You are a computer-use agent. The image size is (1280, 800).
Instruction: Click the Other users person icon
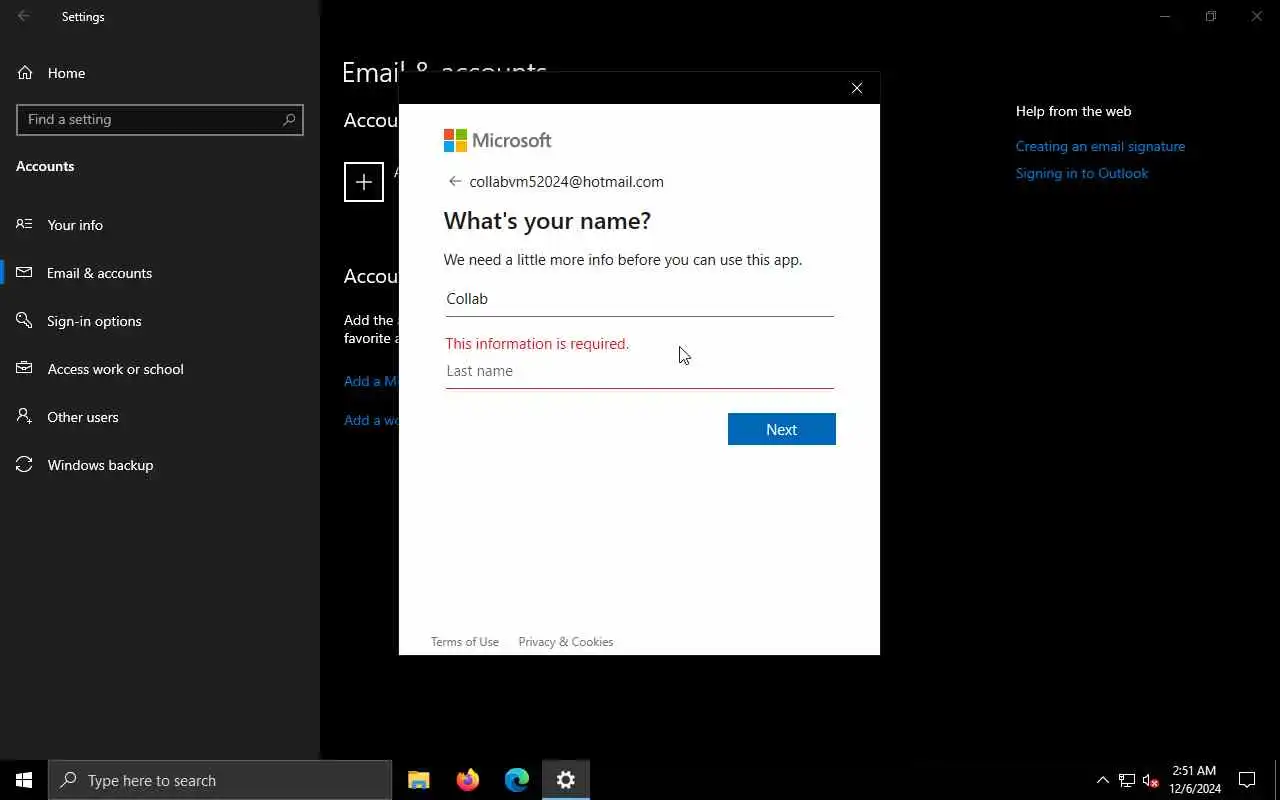click(x=25, y=416)
